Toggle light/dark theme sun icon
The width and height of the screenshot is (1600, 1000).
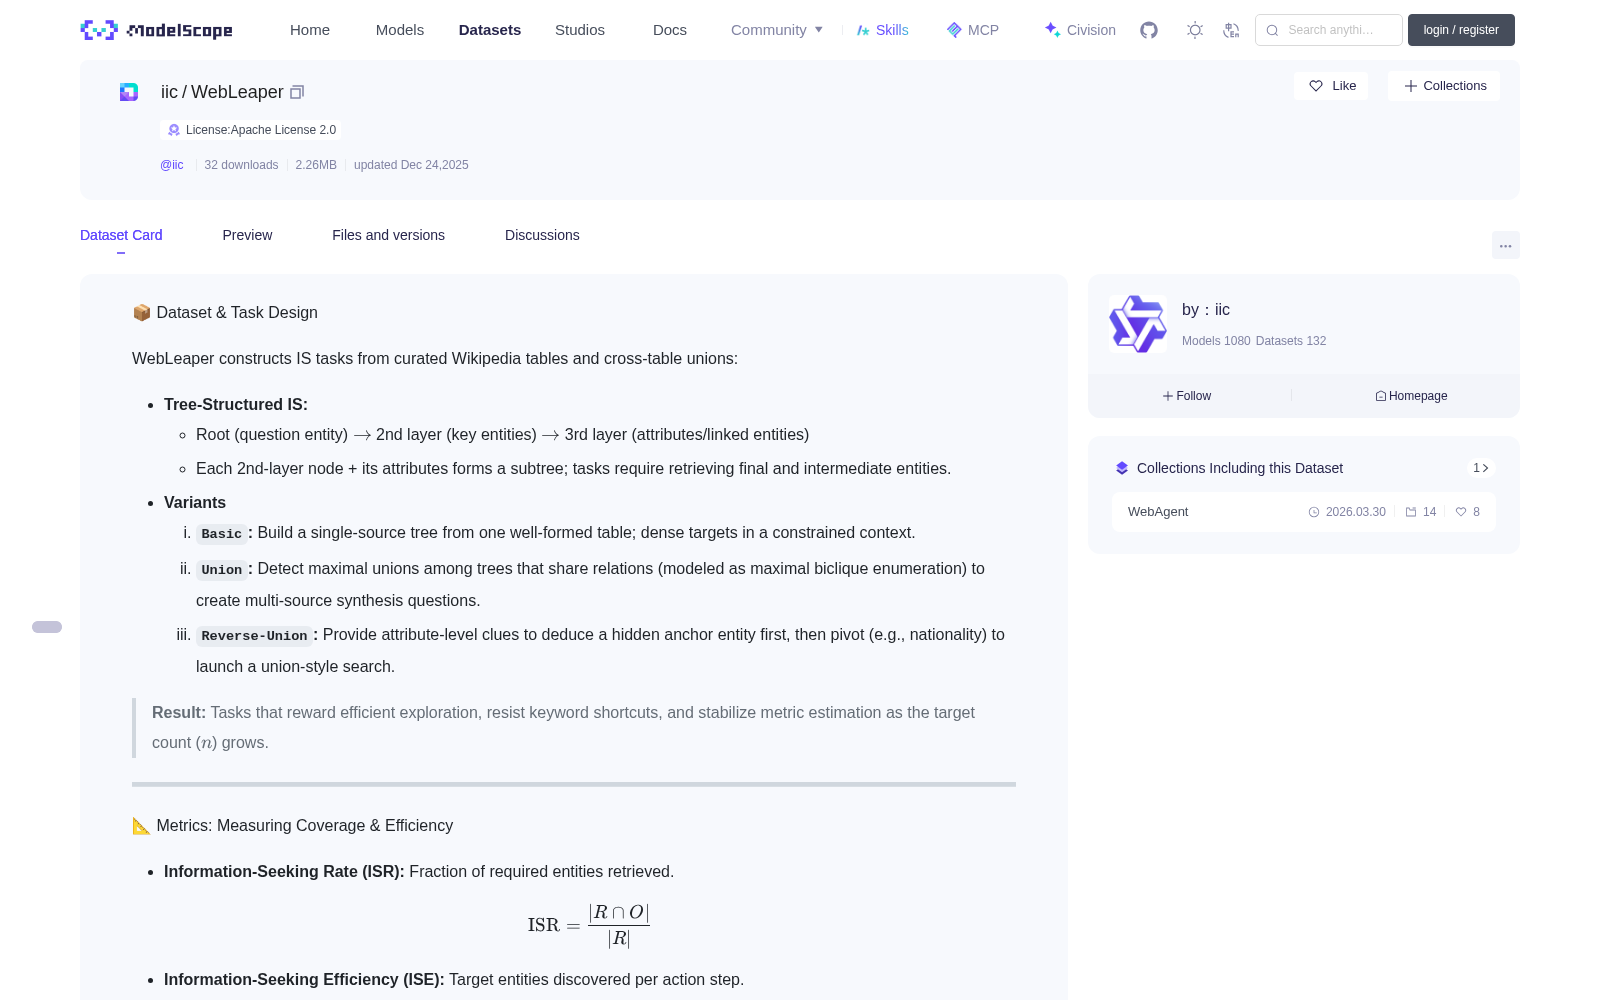point(1195,30)
